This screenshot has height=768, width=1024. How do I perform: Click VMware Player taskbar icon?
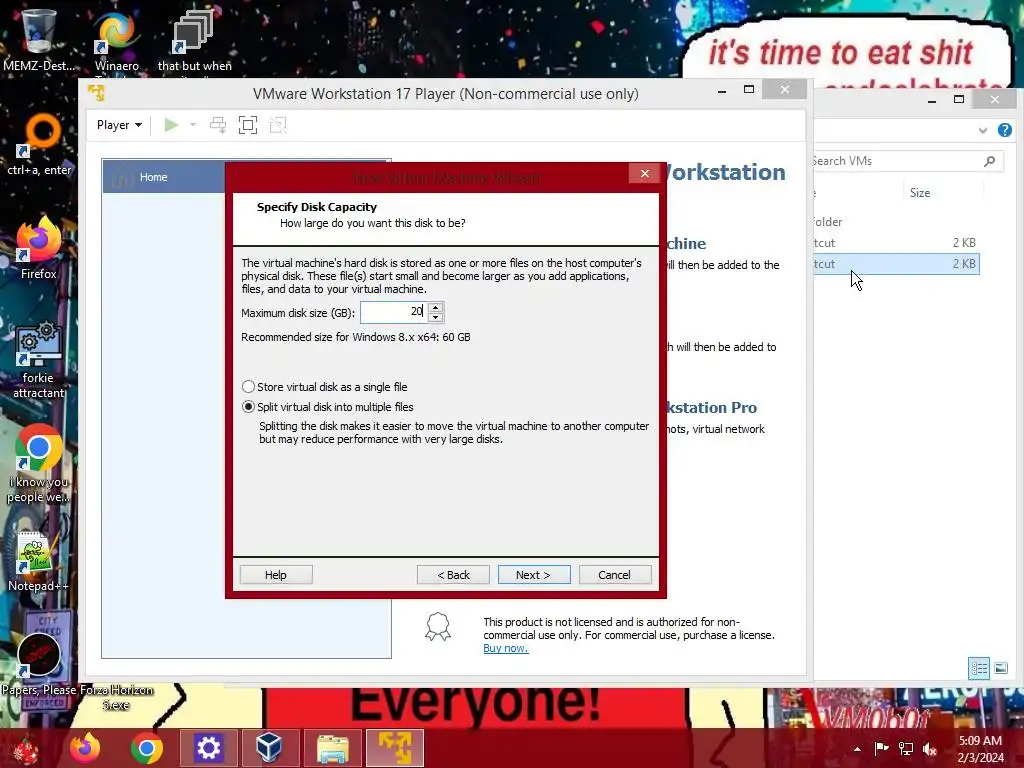click(x=395, y=748)
